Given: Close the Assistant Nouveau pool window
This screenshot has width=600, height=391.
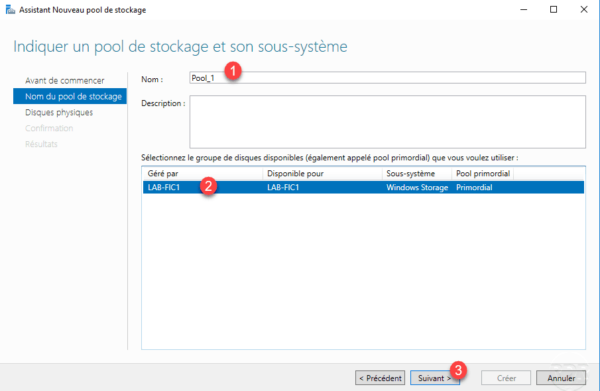Looking at the screenshot, I should 584,10.
